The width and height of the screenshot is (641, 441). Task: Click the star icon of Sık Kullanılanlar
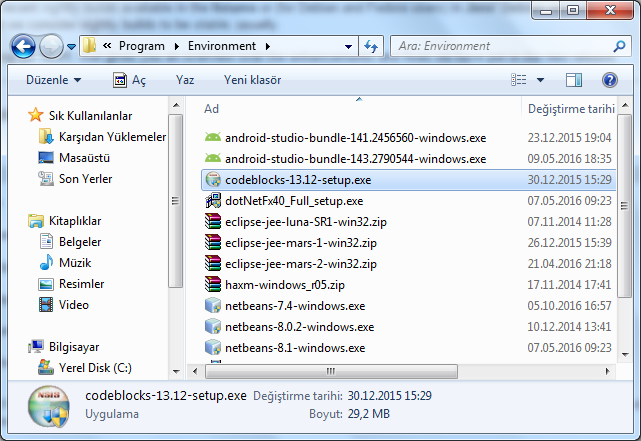point(36,115)
